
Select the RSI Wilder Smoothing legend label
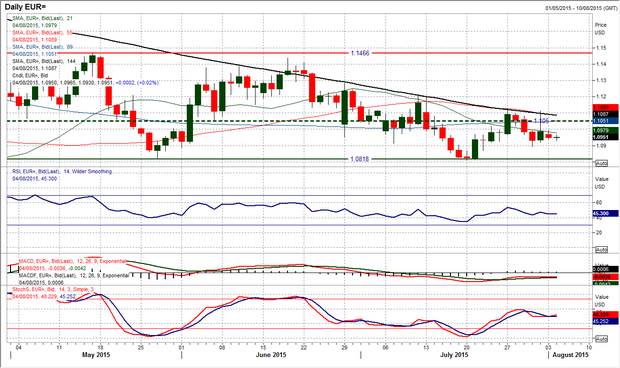[62, 172]
